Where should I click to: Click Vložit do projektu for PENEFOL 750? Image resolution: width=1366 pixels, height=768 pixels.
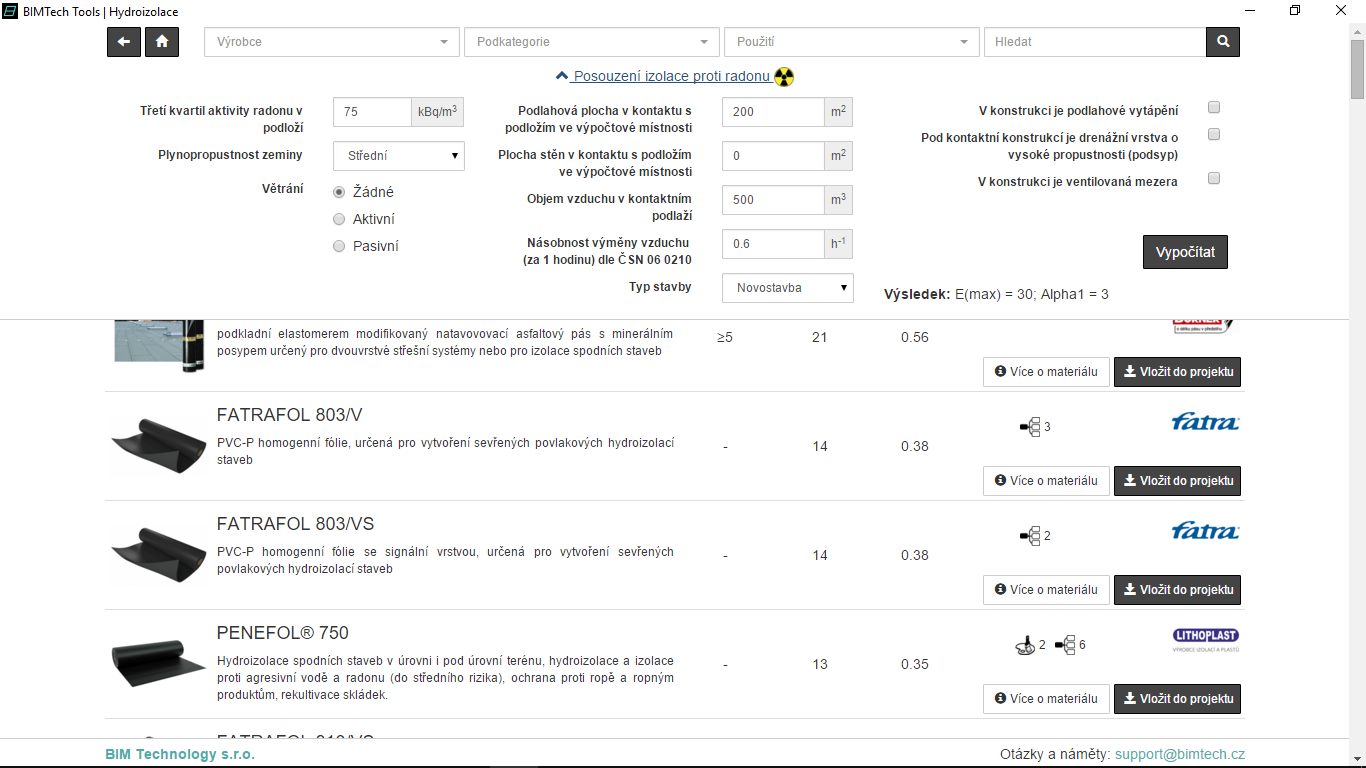1177,699
